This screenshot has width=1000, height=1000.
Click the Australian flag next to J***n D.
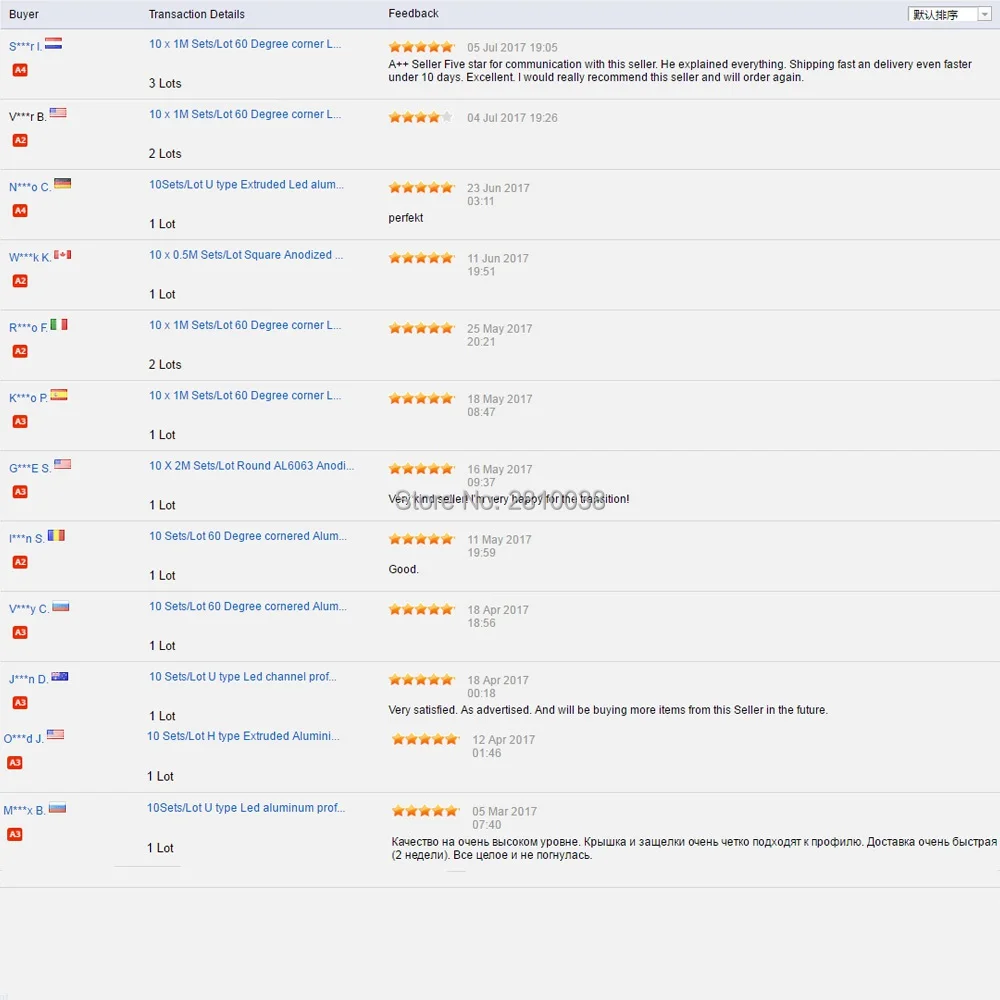click(60, 677)
